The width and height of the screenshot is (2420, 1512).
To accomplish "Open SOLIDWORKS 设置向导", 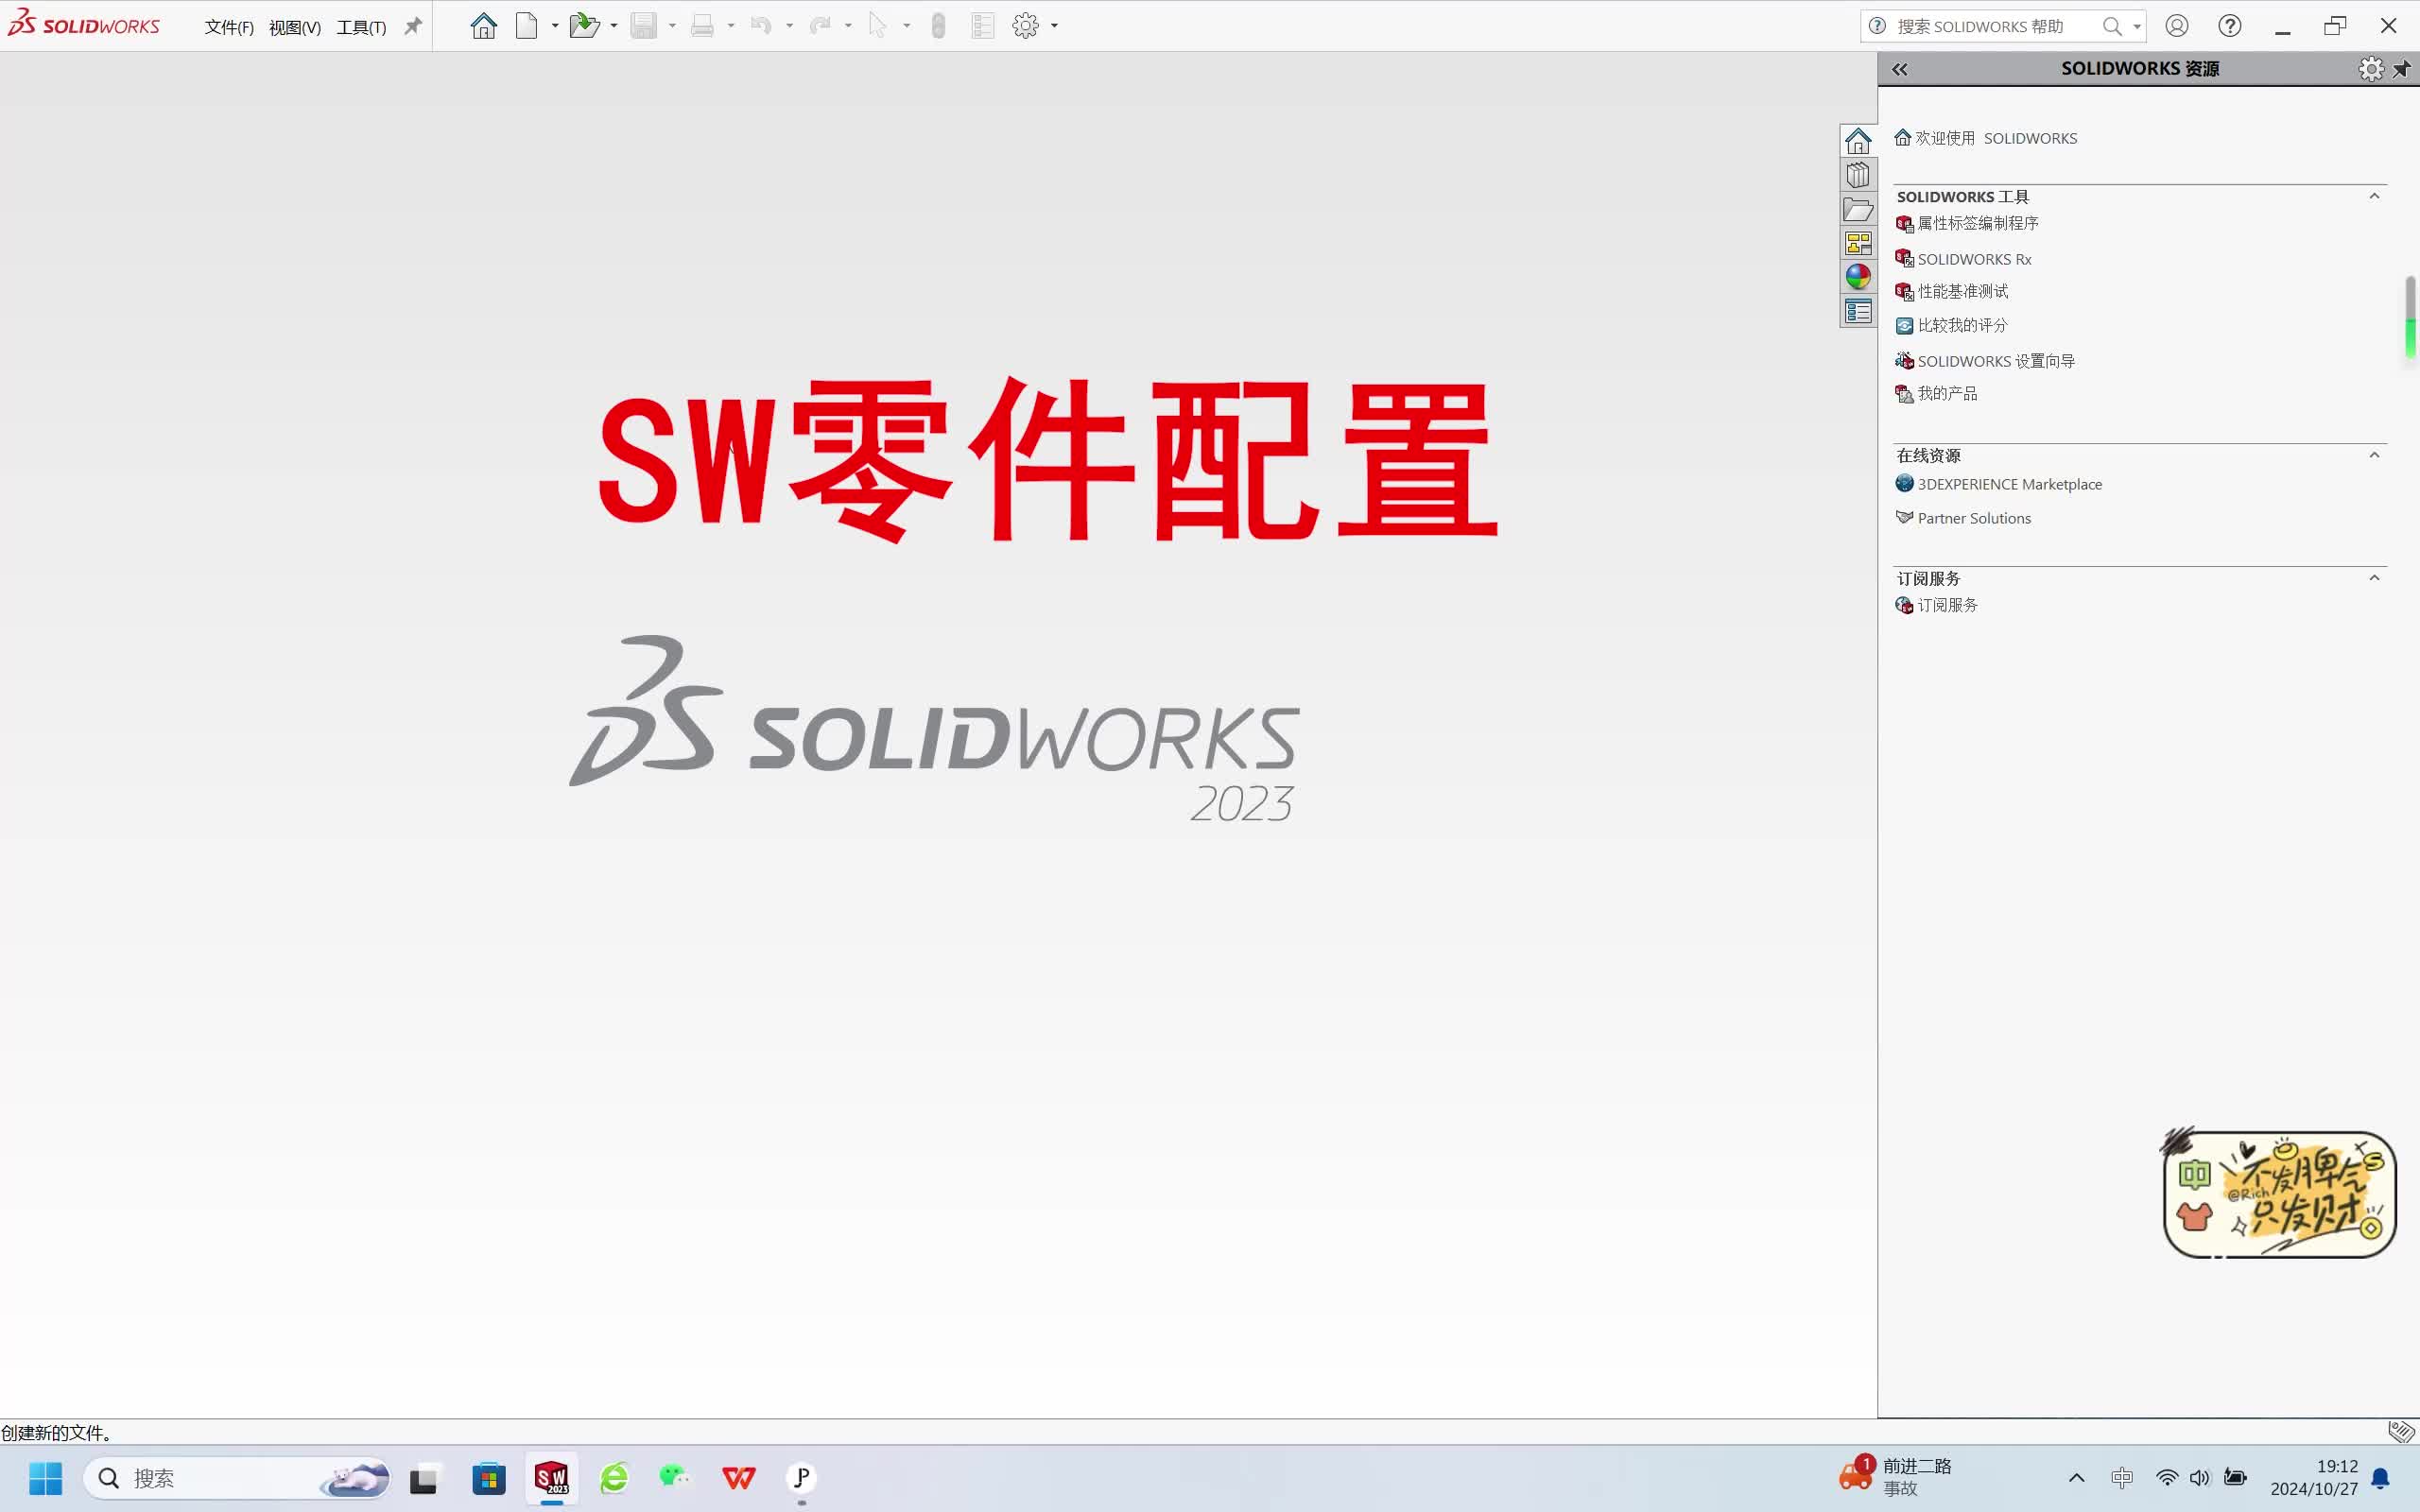I will (1985, 361).
